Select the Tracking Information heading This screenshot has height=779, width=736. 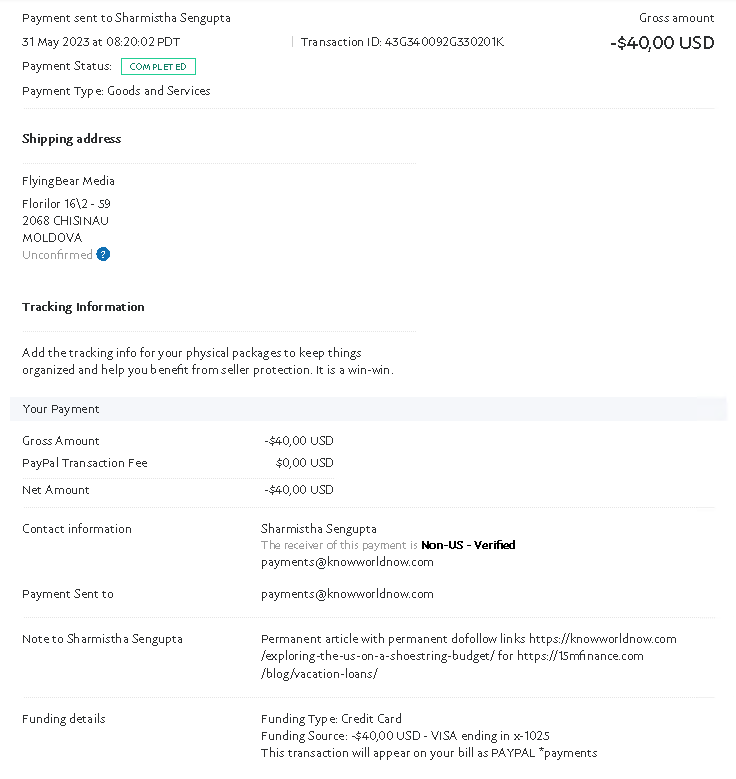click(x=83, y=307)
